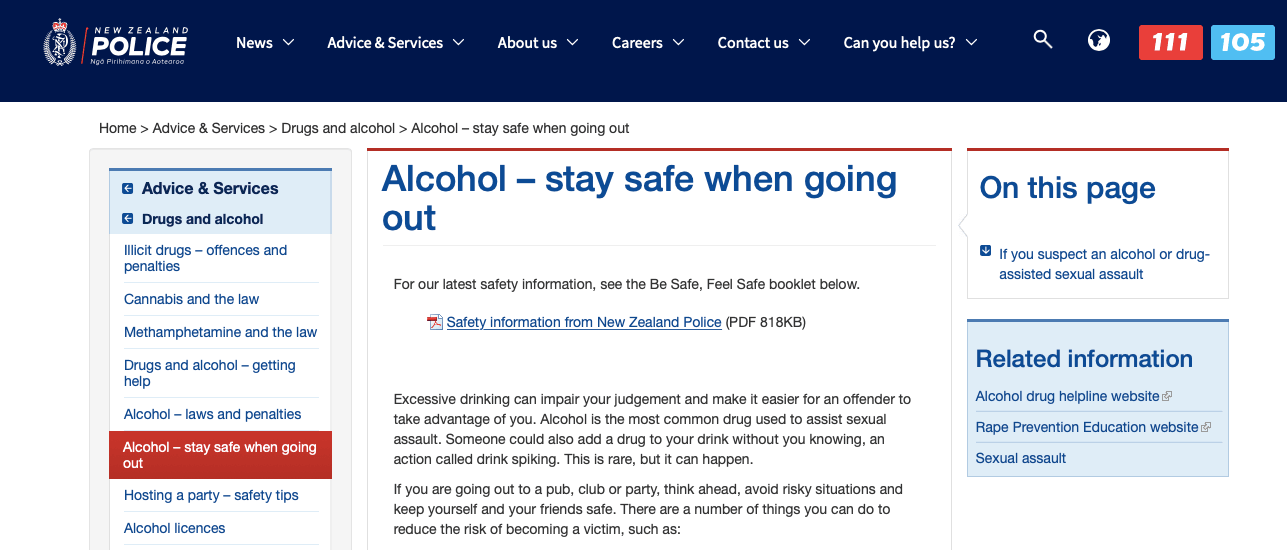Viewport: 1287px width, 550px height.
Task: Click the New Zealand Police logo
Action: pyautogui.click(x=116, y=43)
